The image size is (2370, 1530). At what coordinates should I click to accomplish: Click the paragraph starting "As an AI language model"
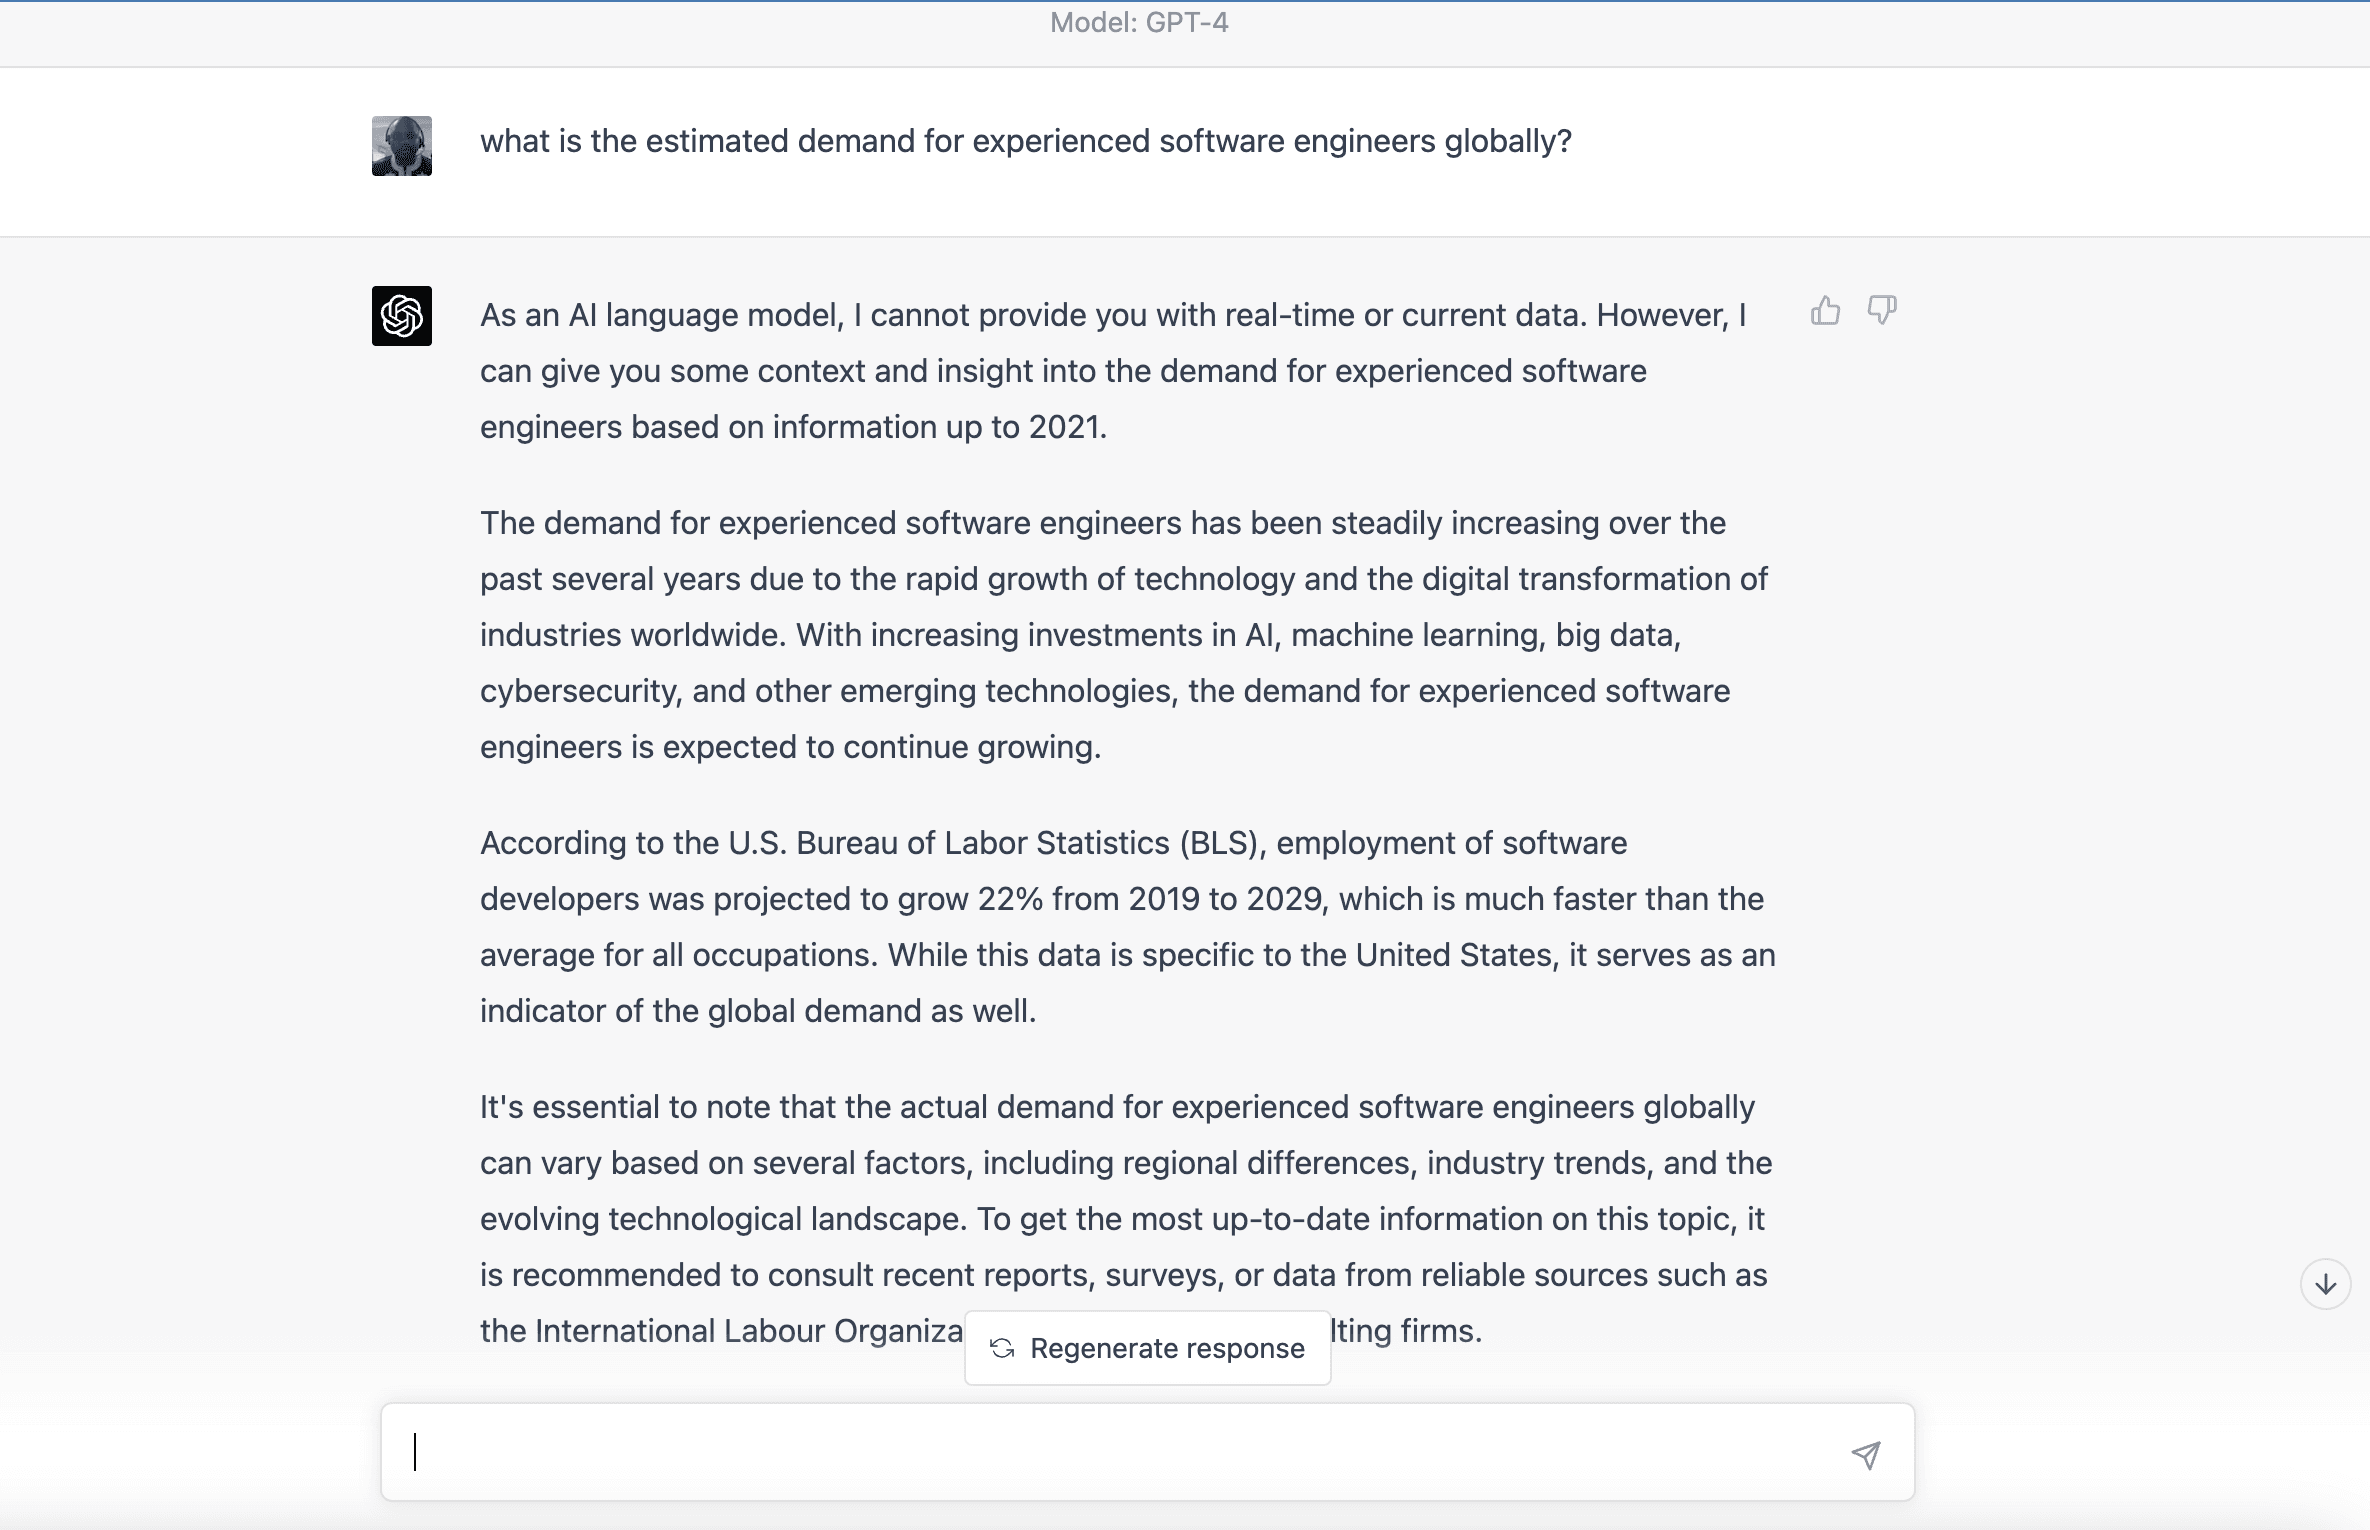click(1113, 371)
